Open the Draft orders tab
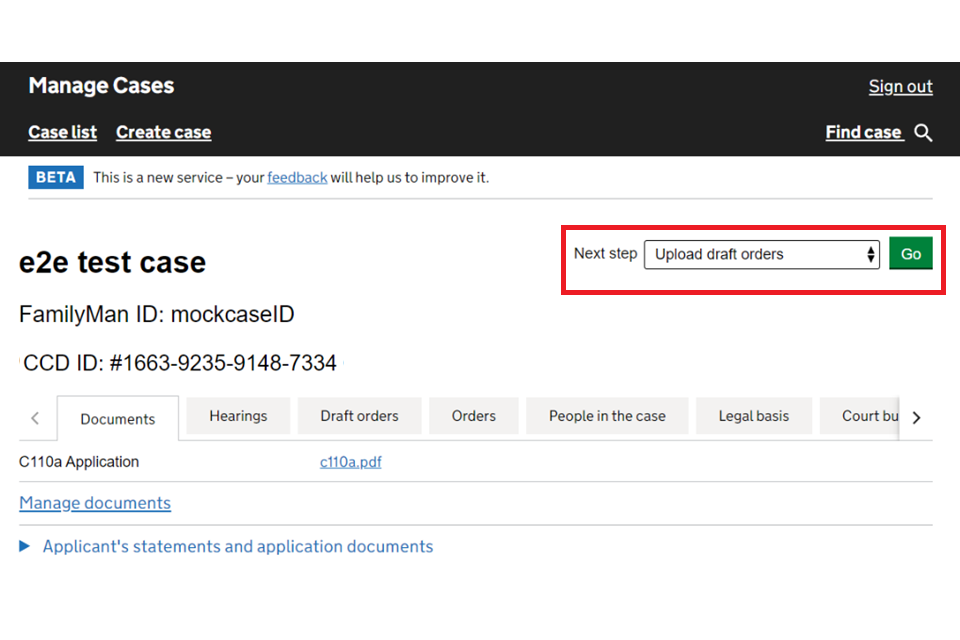Screen dimensions: 960x640 tap(359, 415)
